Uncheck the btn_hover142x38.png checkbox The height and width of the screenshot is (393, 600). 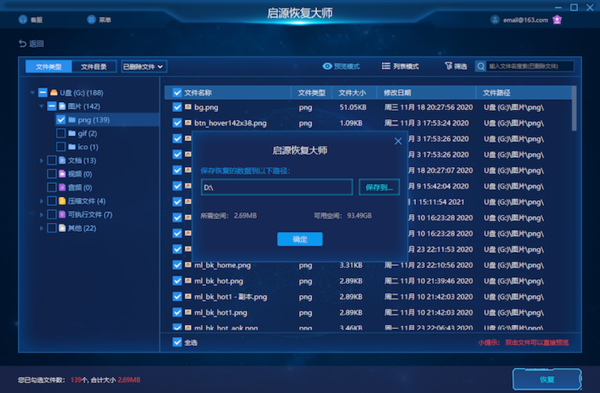click(177, 123)
